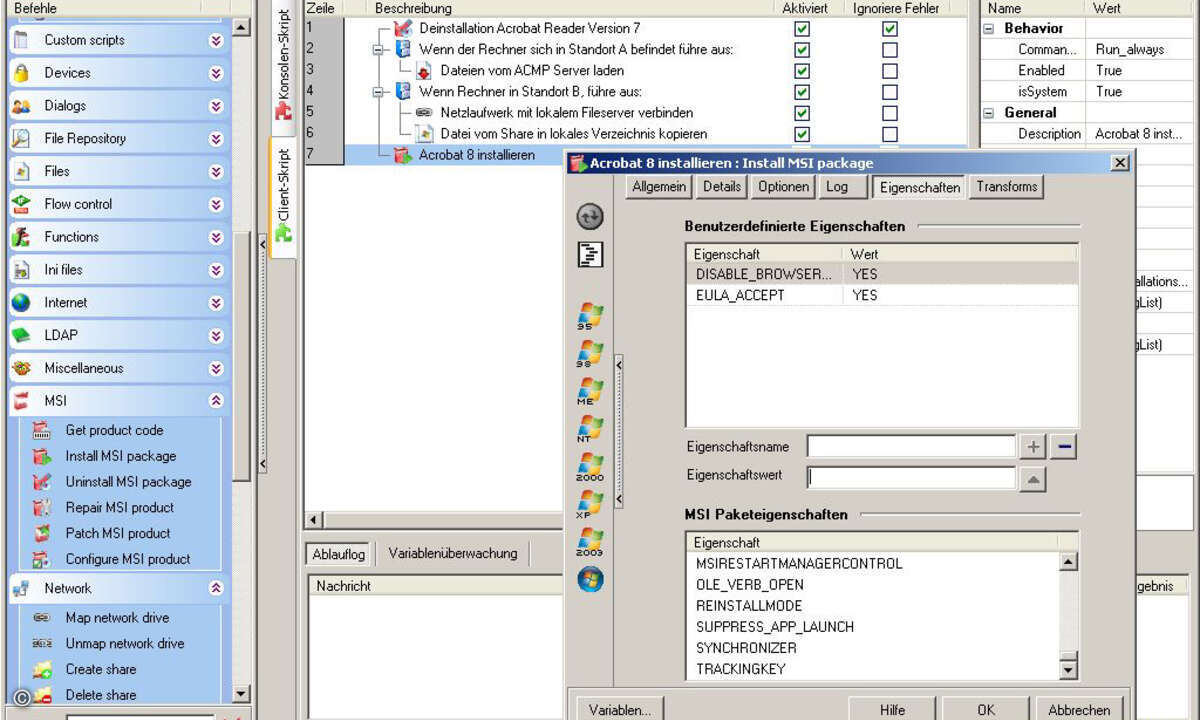Select the Windows 2003 icon in the dialog
This screenshot has width=1200, height=720.
click(590, 541)
